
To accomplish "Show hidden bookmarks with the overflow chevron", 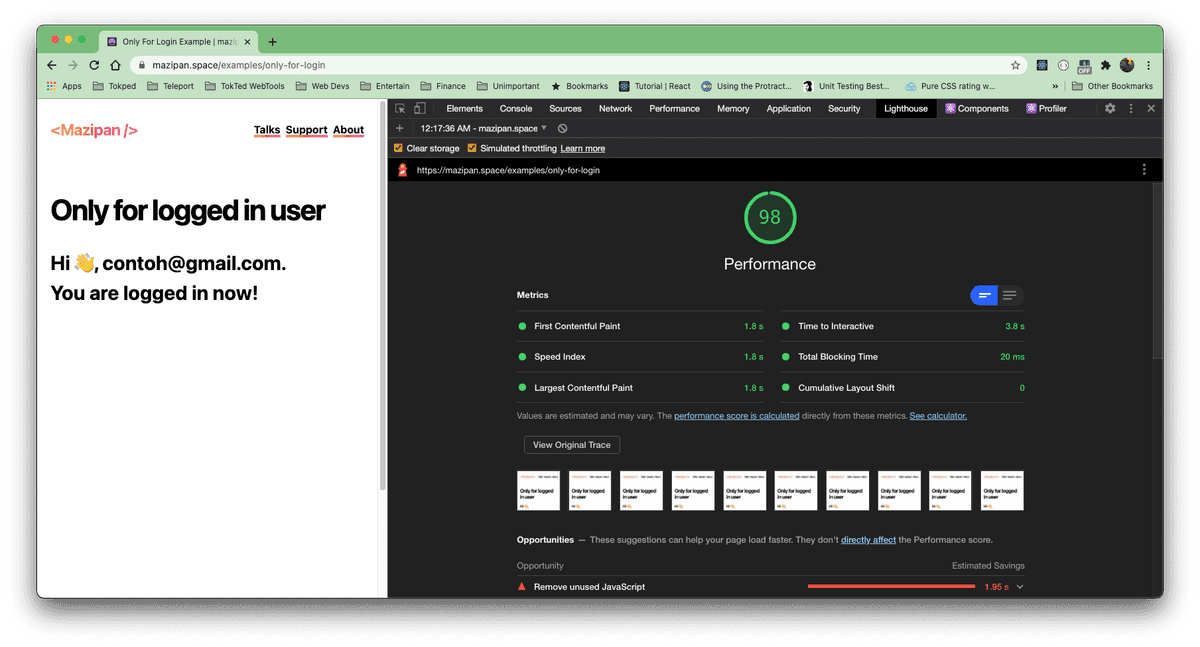I will (1056, 86).
